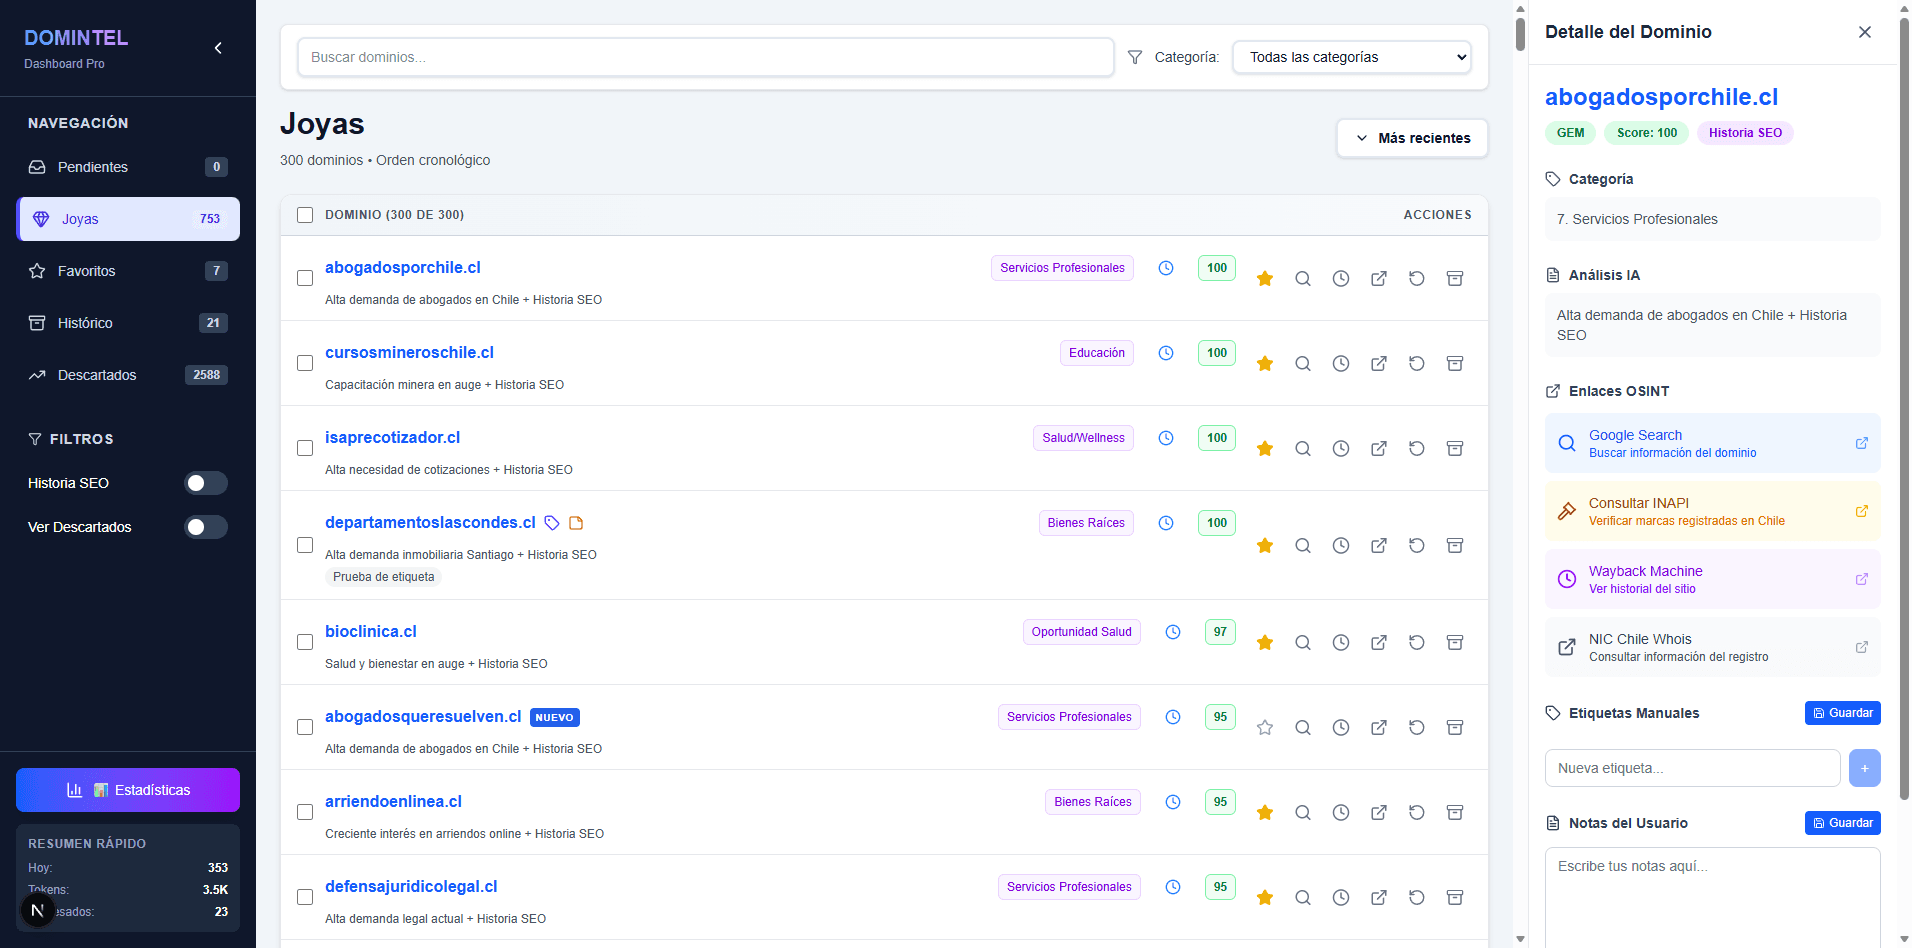The width and height of the screenshot is (1912, 948).
Task: Check the select-all domains checkbox in the header
Action: coord(305,214)
